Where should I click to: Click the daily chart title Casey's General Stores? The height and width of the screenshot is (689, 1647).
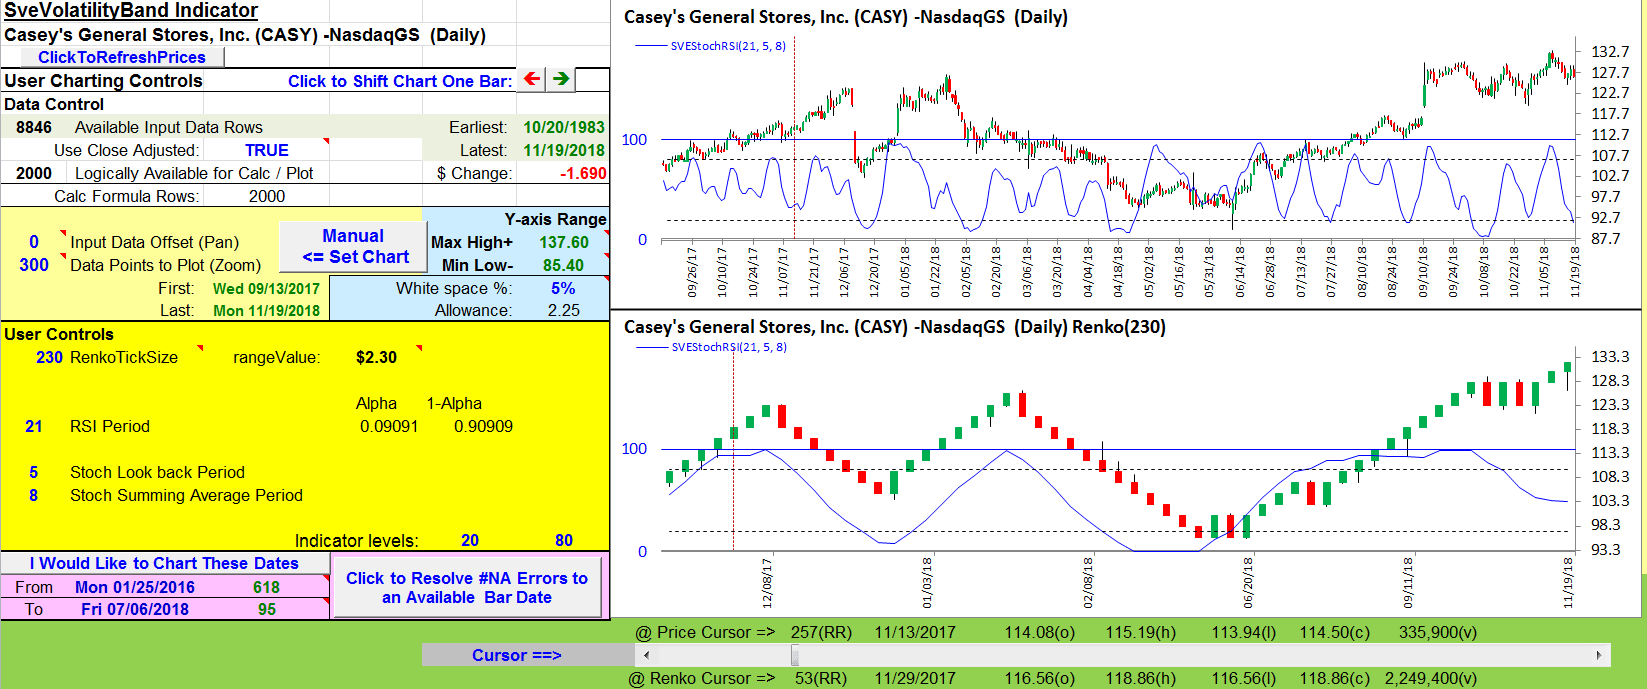(x=845, y=17)
